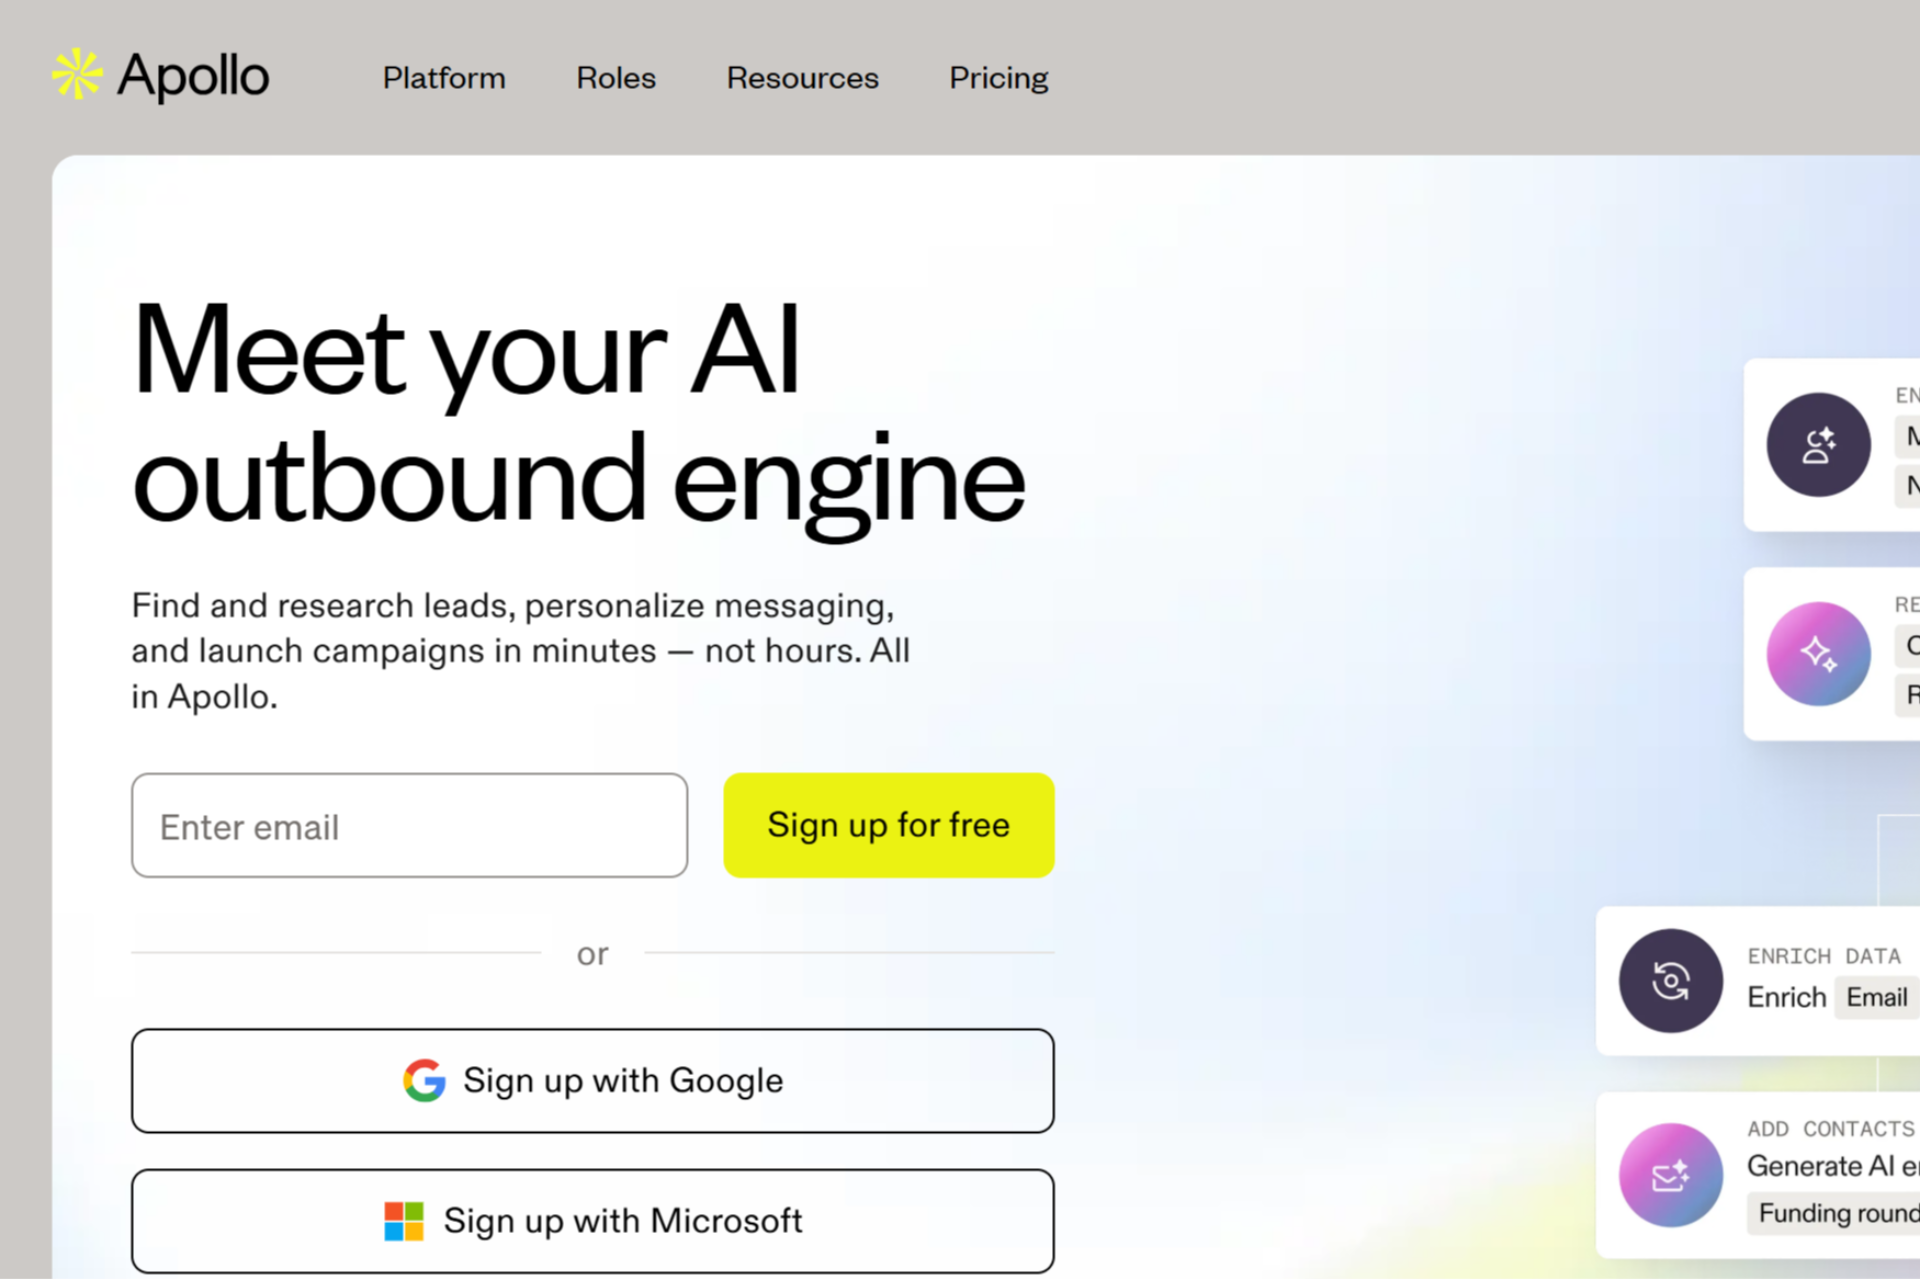Click the Enter email input field
The height and width of the screenshot is (1280, 1920).
[409, 826]
